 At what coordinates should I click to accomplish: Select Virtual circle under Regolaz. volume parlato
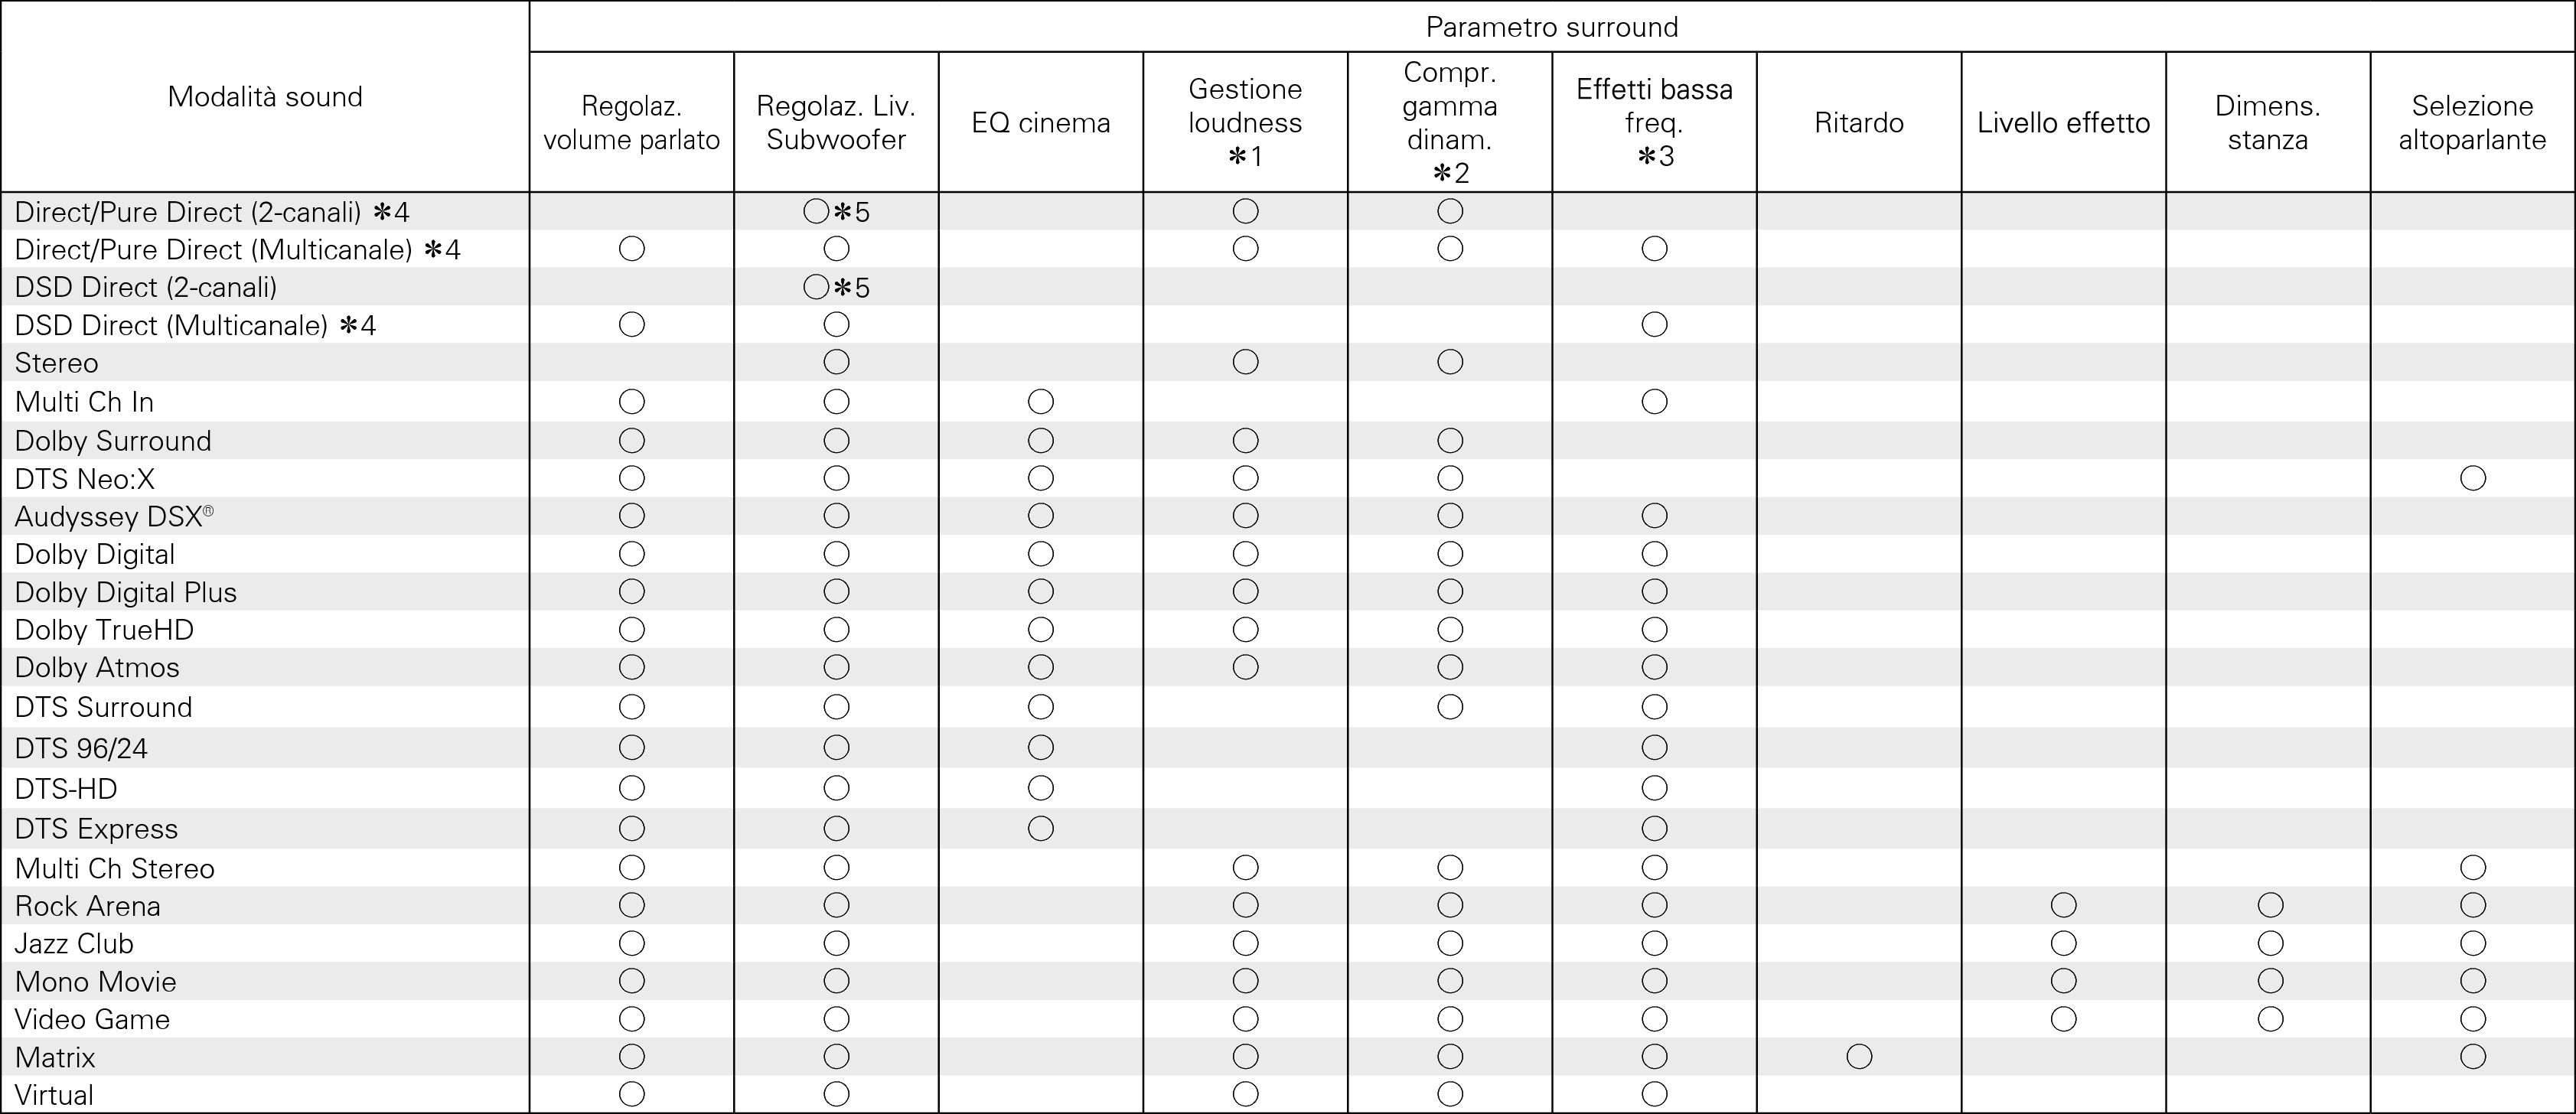(x=631, y=1094)
